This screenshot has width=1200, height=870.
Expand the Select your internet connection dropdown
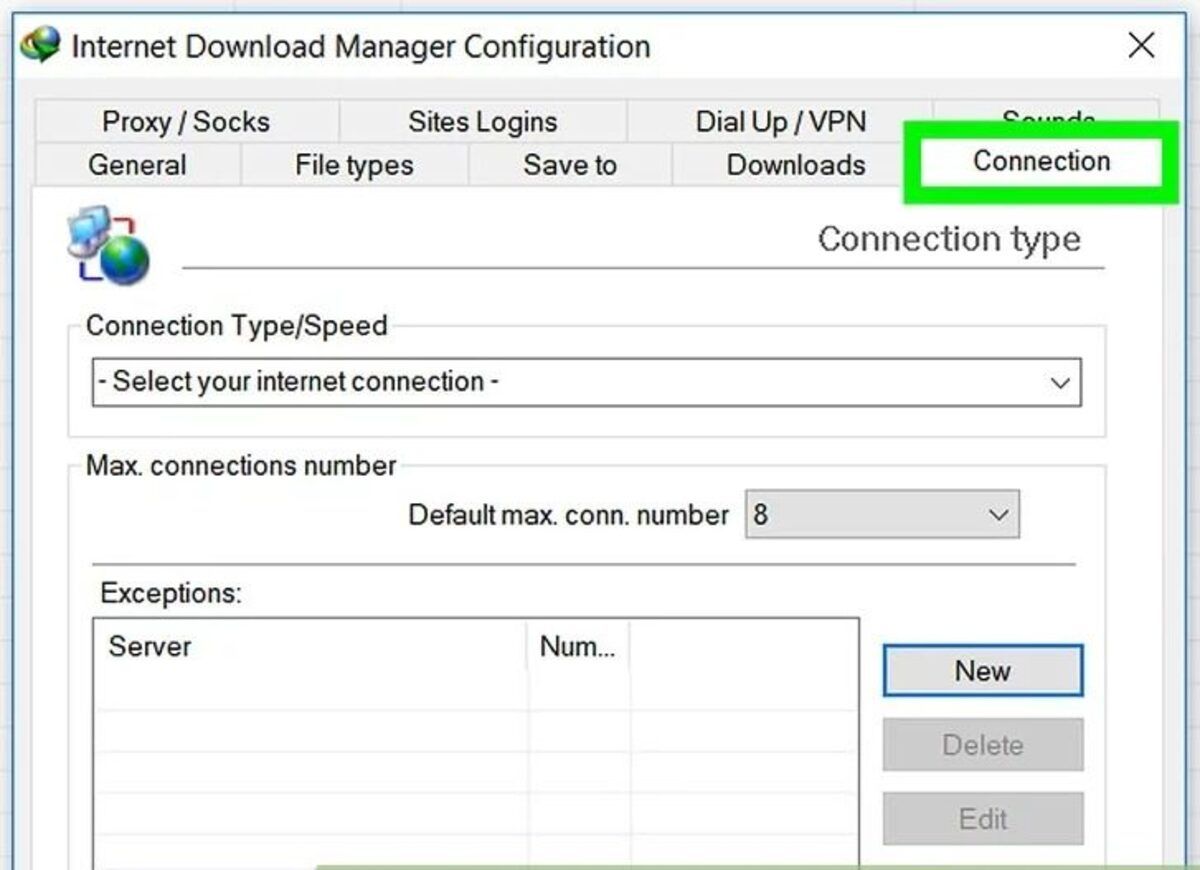(x=586, y=382)
